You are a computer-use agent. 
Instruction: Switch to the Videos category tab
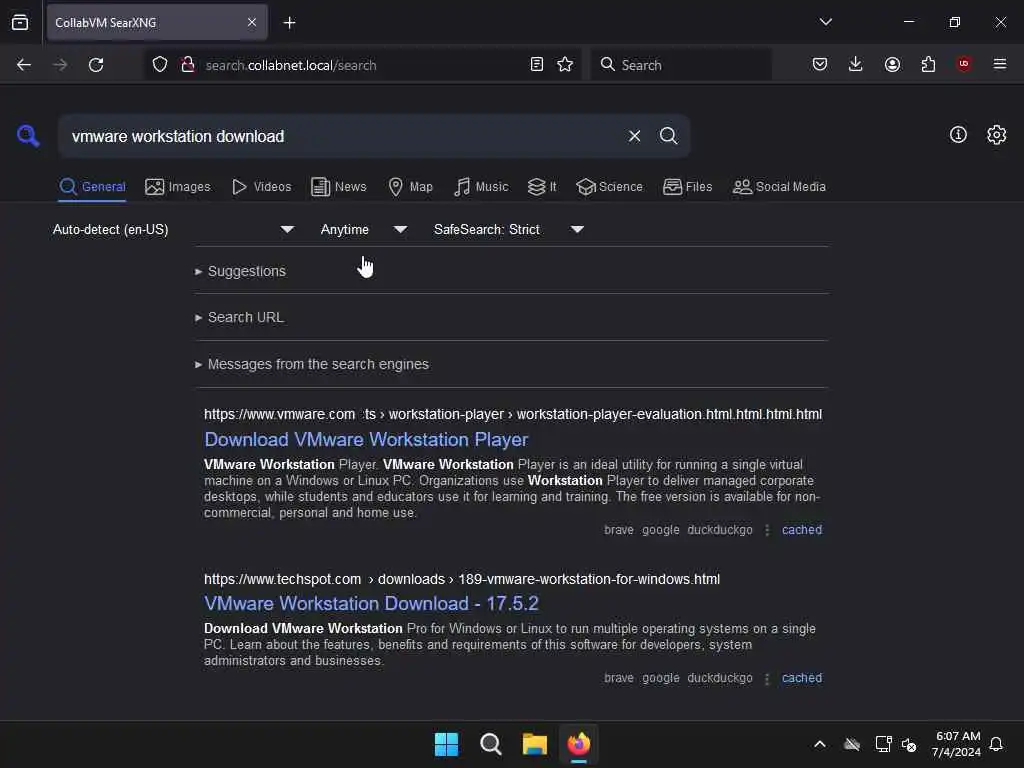coord(262,187)
